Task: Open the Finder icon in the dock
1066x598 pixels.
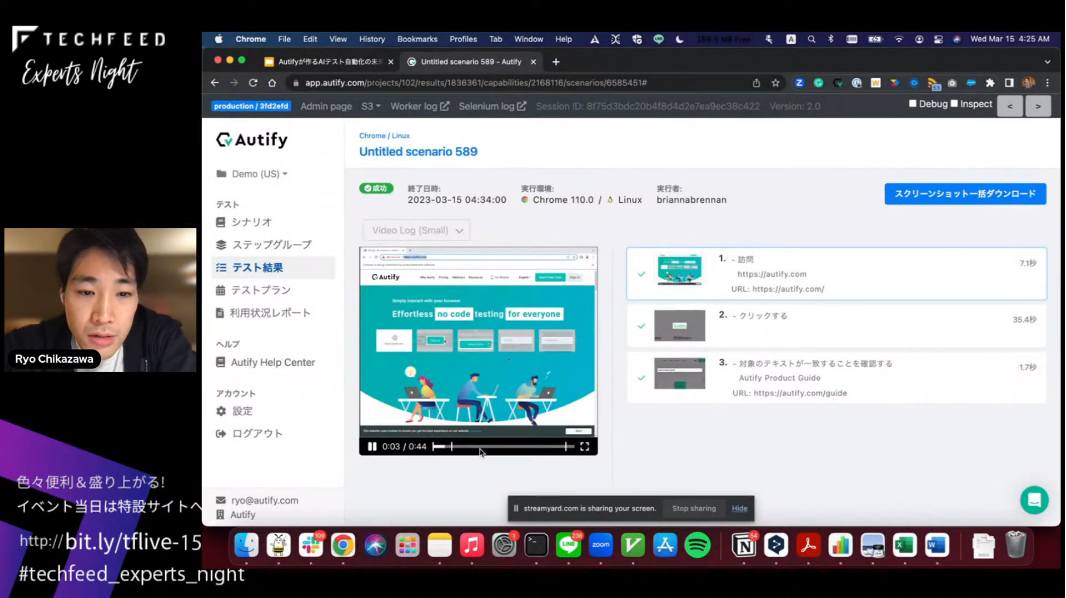Action: [x=246, y=545]
